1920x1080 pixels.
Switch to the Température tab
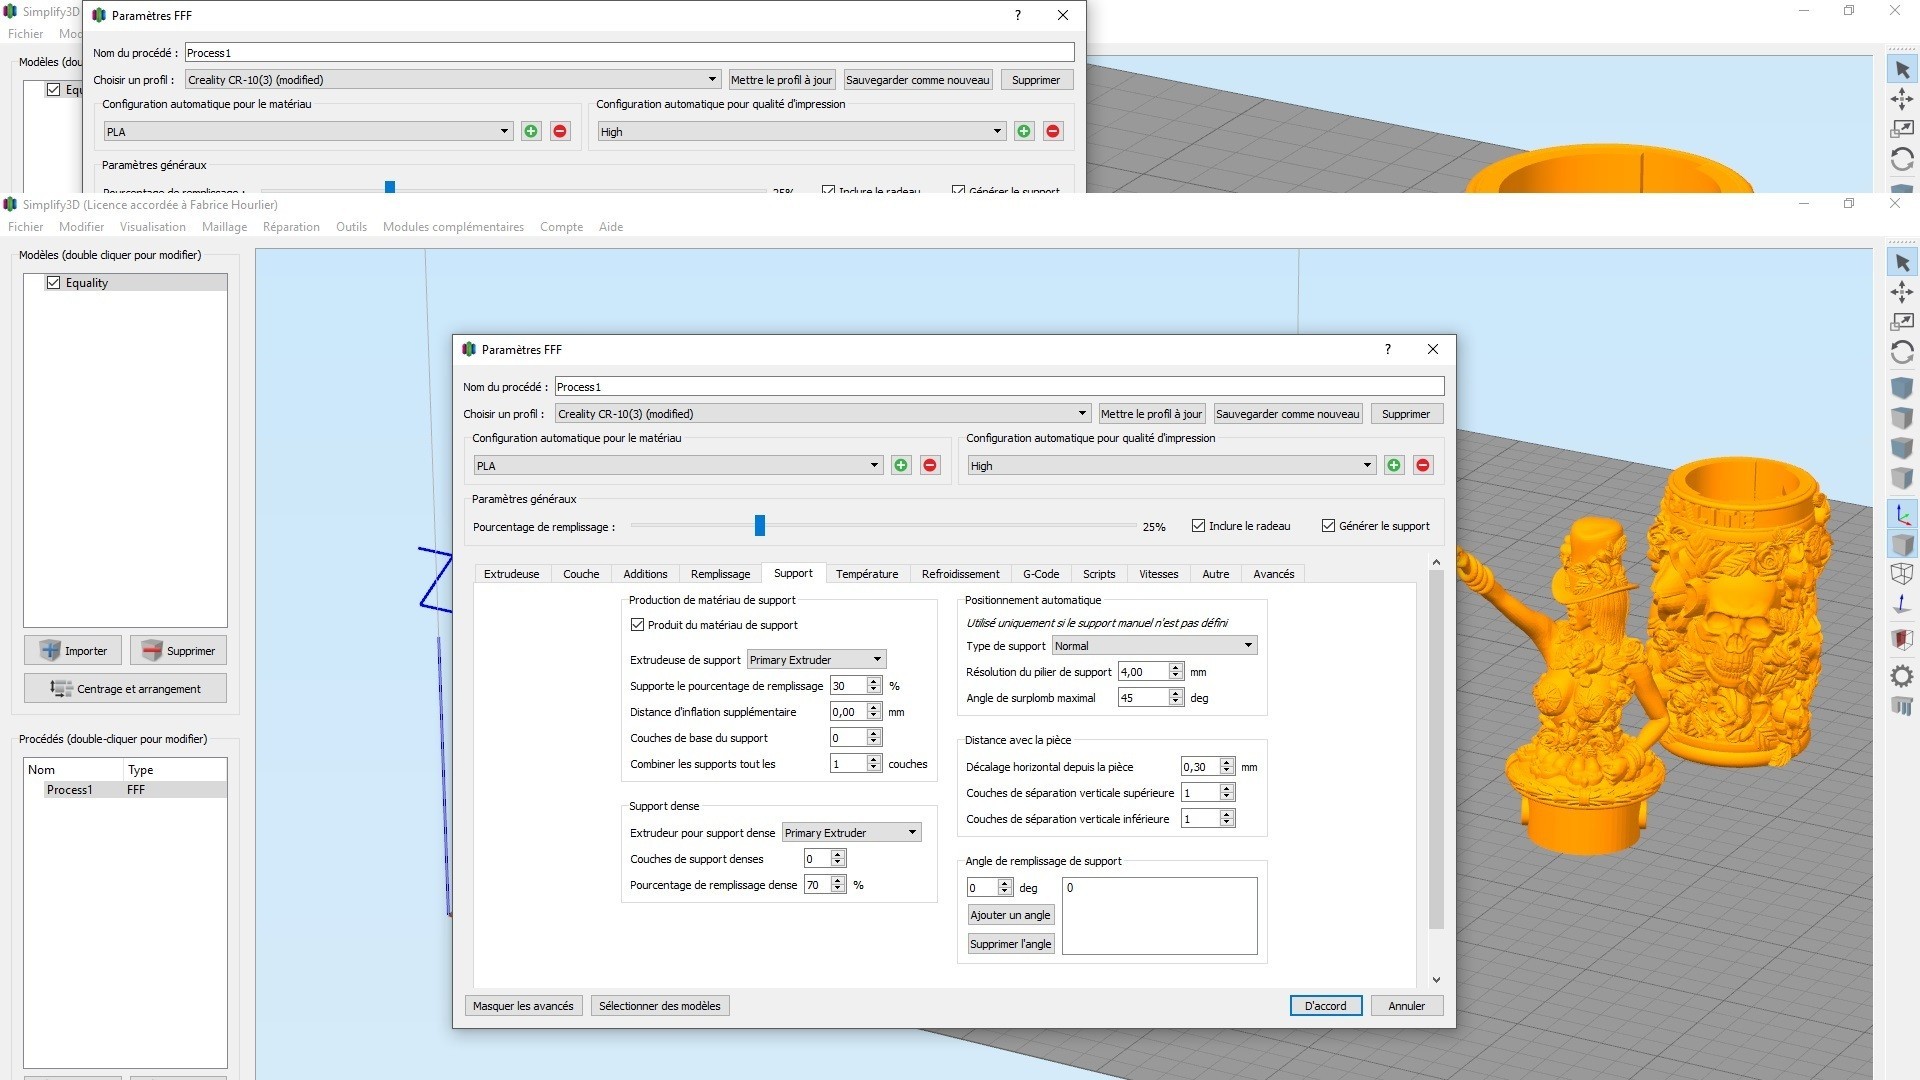(866, 574)
